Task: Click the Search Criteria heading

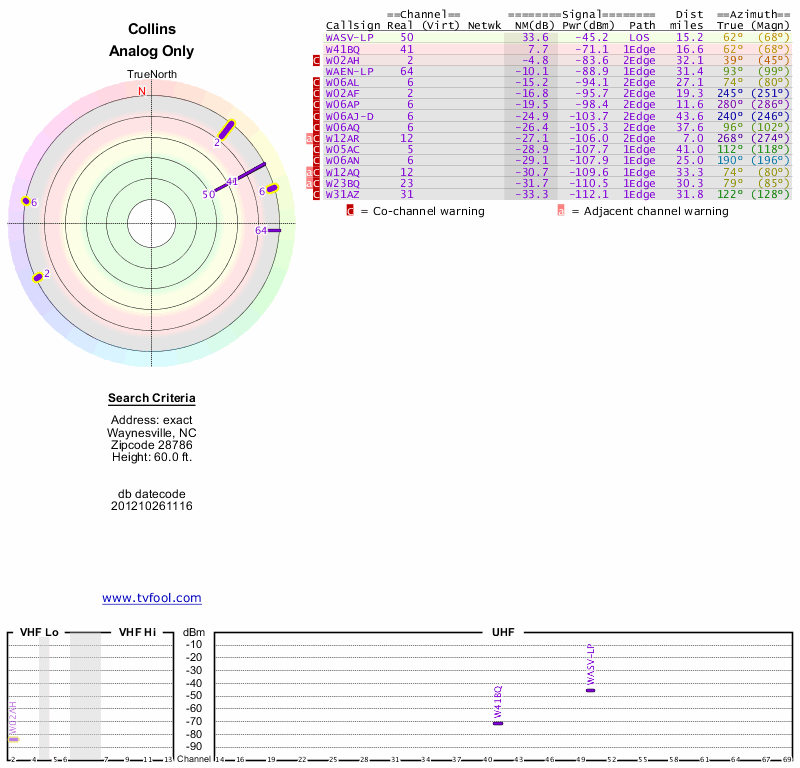Action: point(152,398)
